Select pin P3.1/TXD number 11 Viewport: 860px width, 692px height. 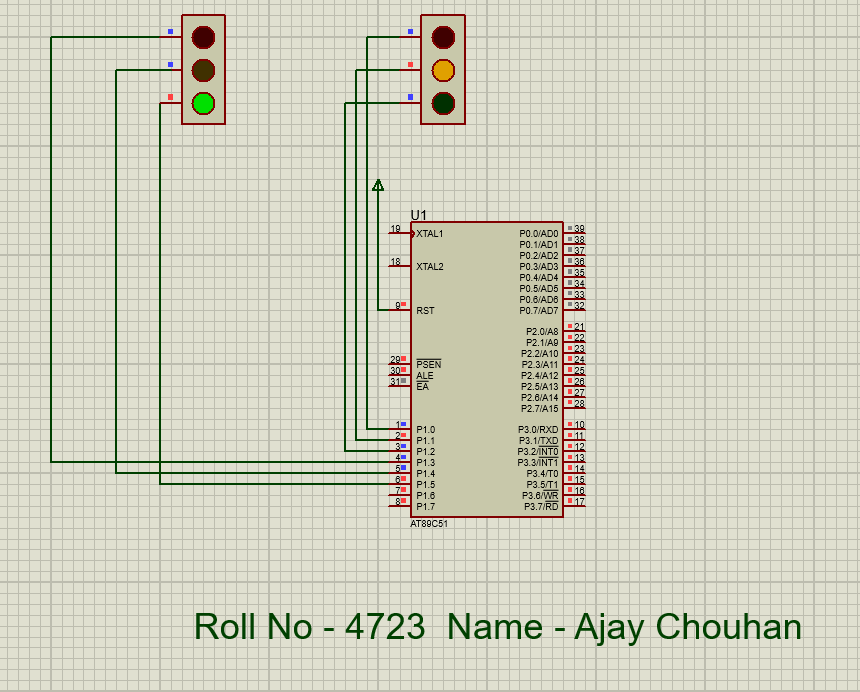pyautogui.click(x=575, y=439)
